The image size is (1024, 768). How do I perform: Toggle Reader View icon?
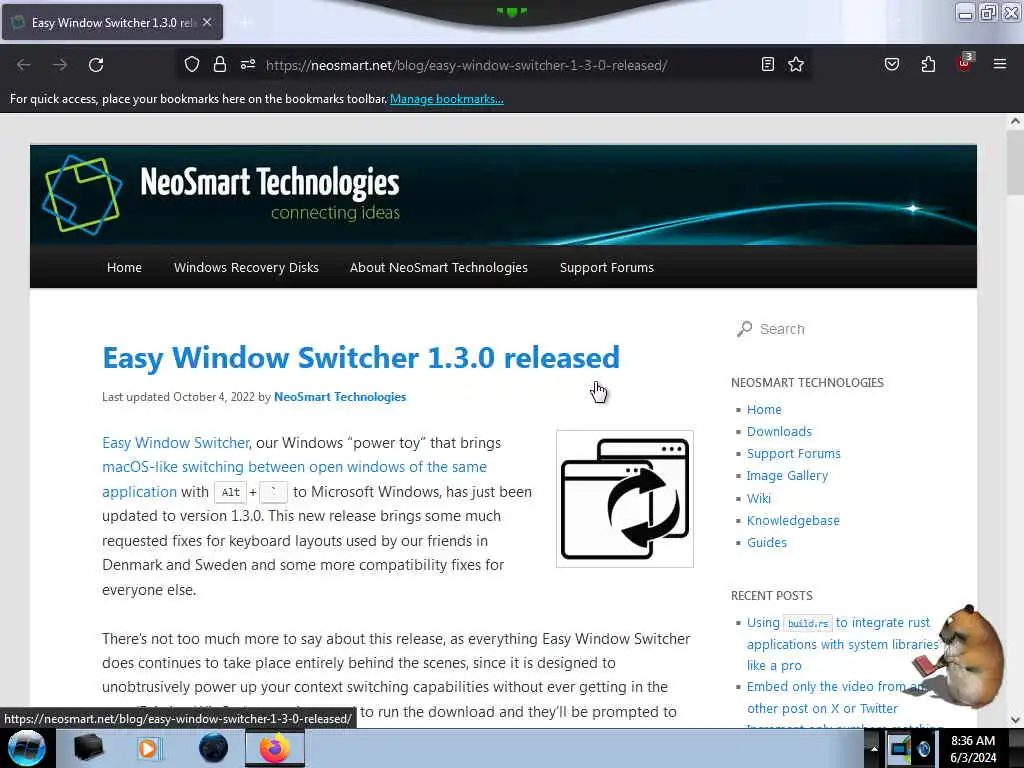click(x=768, y=64)
